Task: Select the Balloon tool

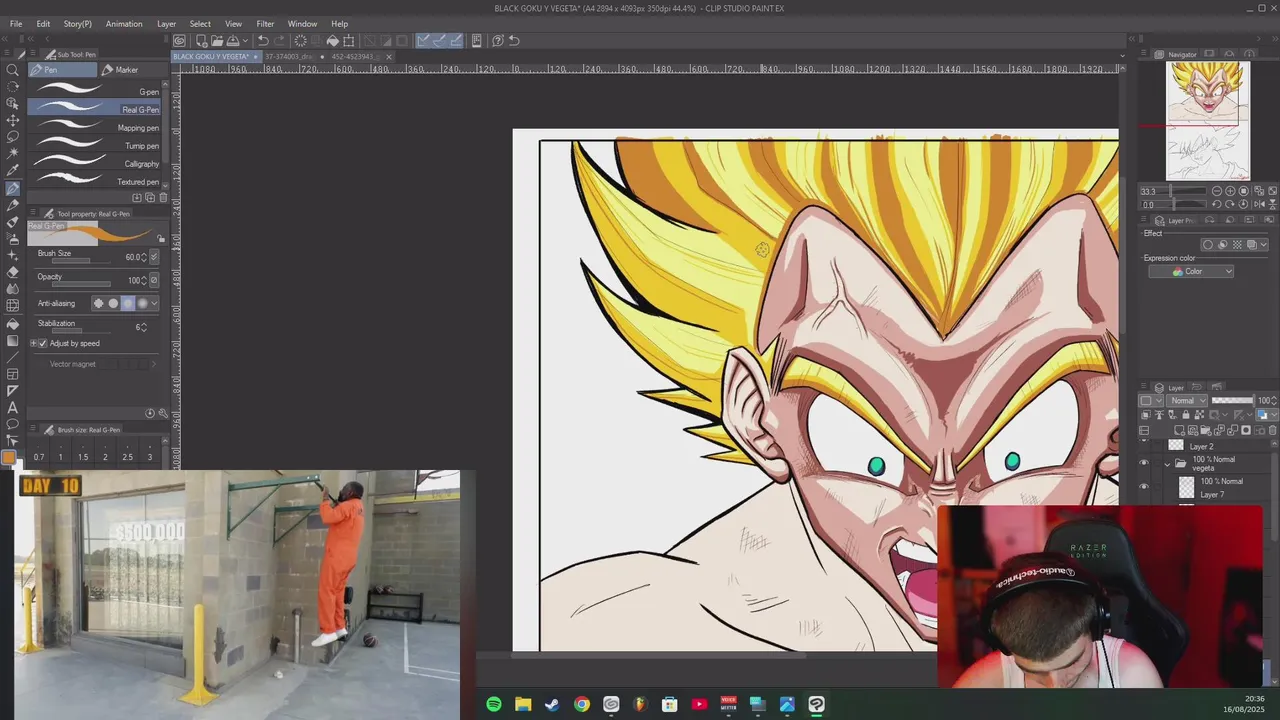Action: click(x=12, y=424)
